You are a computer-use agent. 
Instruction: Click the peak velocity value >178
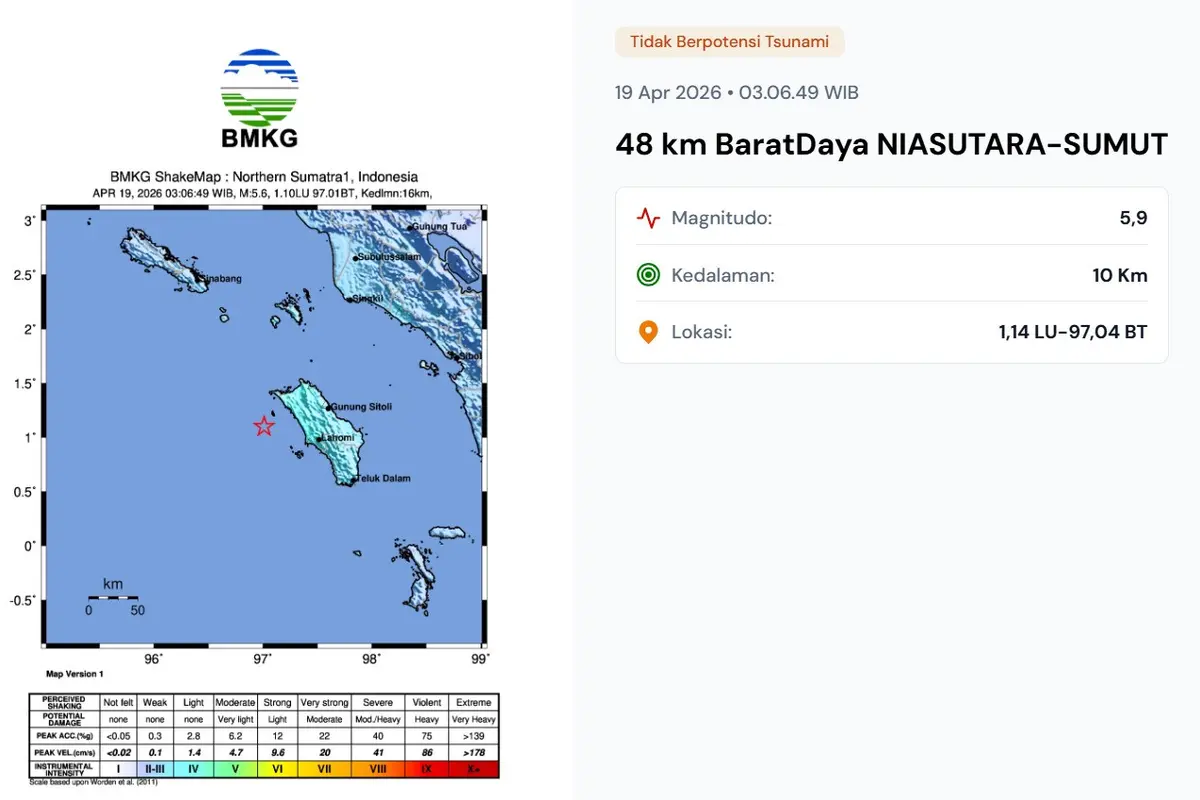474,752
